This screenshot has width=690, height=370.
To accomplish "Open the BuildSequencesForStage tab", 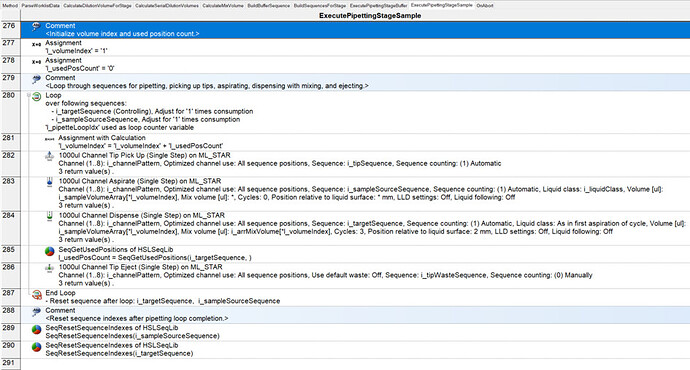I will 320,6.
